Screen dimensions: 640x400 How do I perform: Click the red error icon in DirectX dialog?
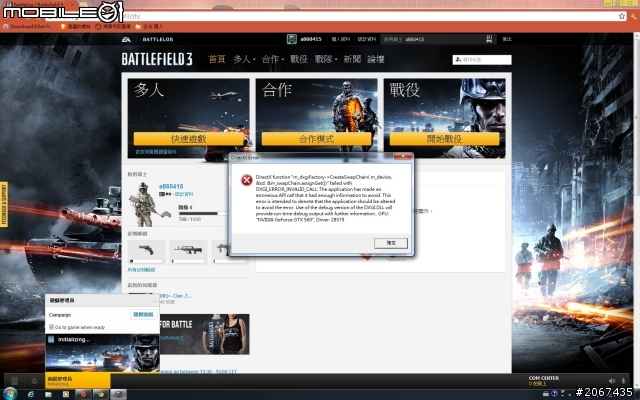tap(247, 180)
